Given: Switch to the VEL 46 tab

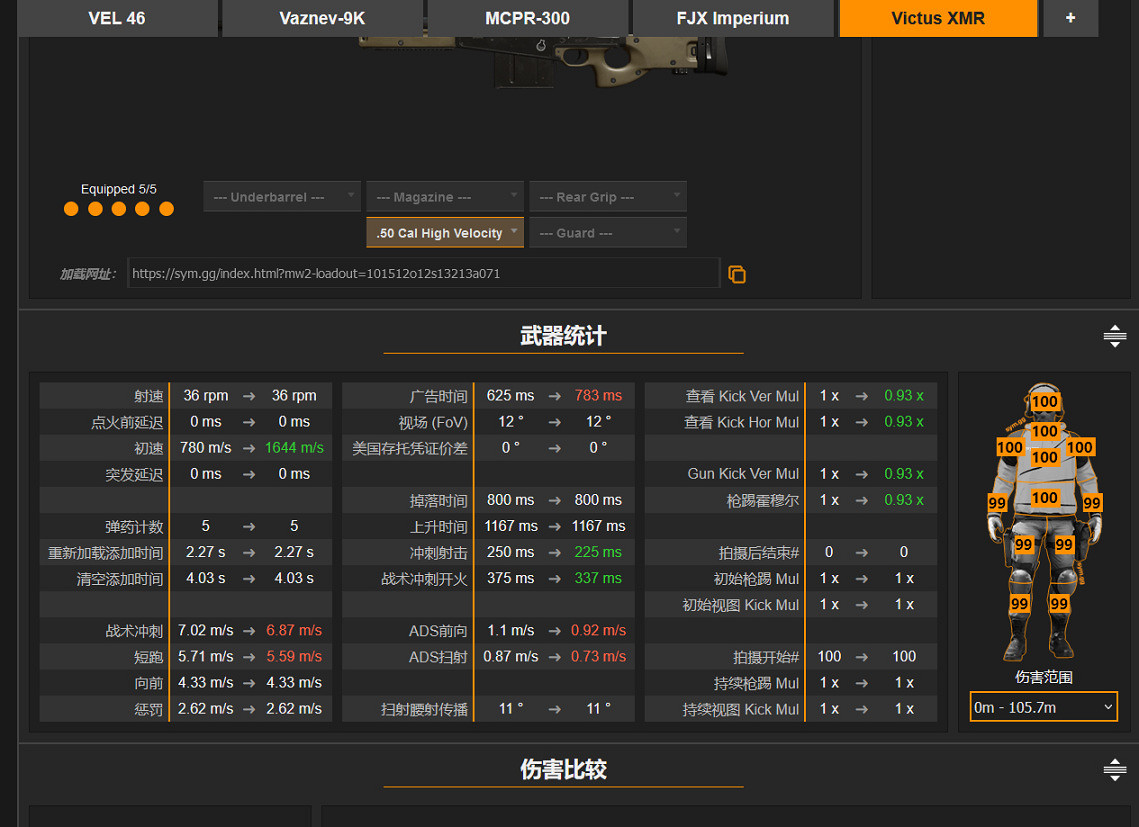Looking at the screenshot, I should point(117,18).
